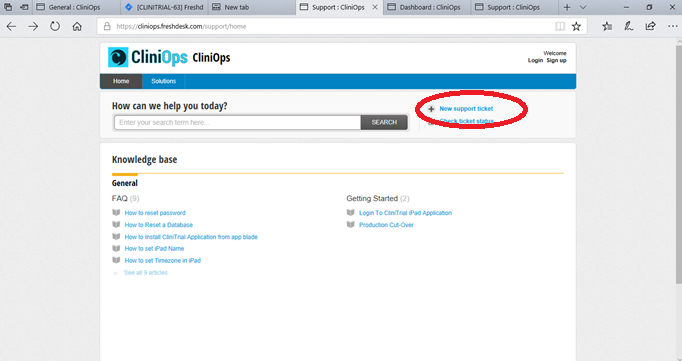Click book icon beside Login To CliniTrial iPad Application
This screenshot has height=361, width=682.
click(x=351, y=213)
